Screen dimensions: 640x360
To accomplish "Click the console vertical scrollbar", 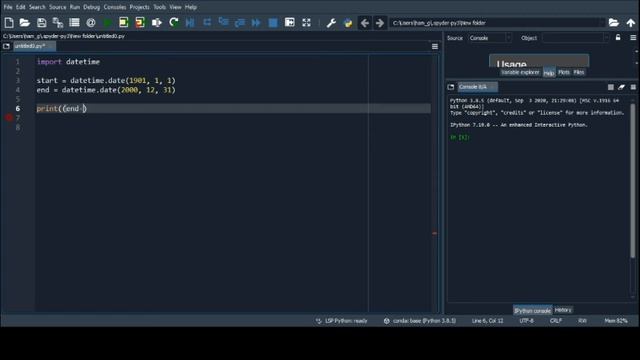I will (633, 181).
